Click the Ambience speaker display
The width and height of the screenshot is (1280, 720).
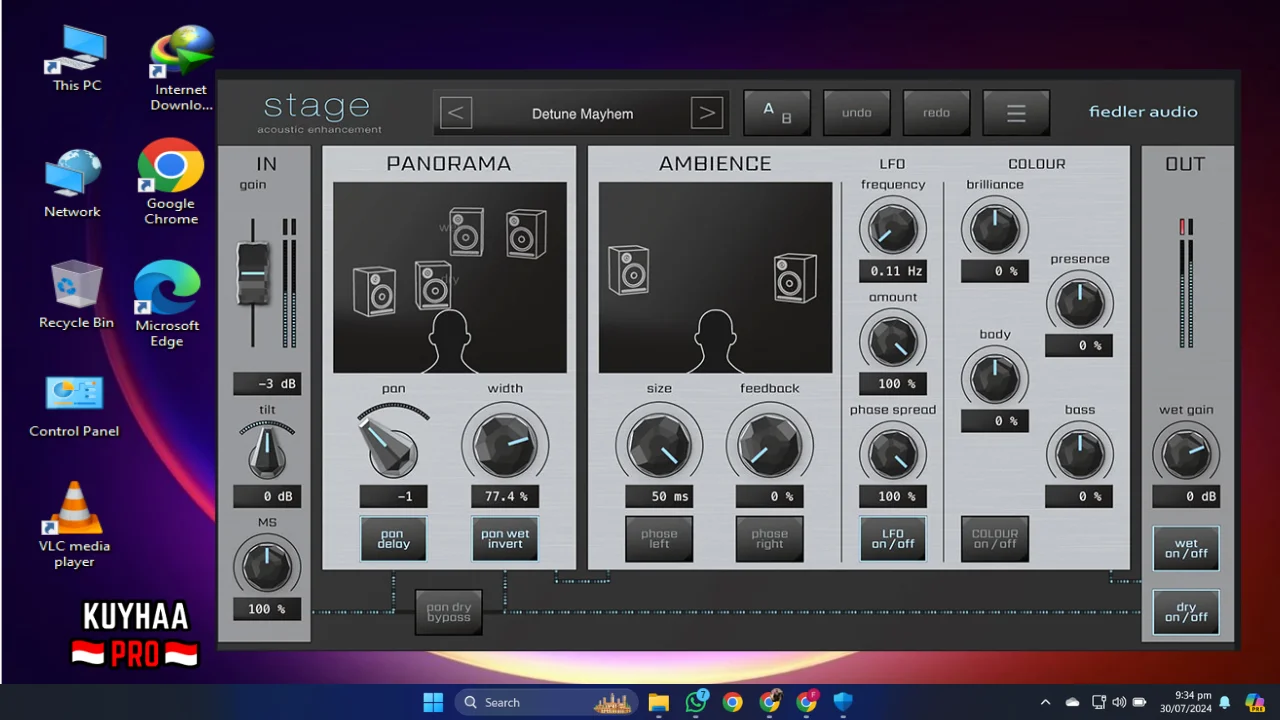715,277
